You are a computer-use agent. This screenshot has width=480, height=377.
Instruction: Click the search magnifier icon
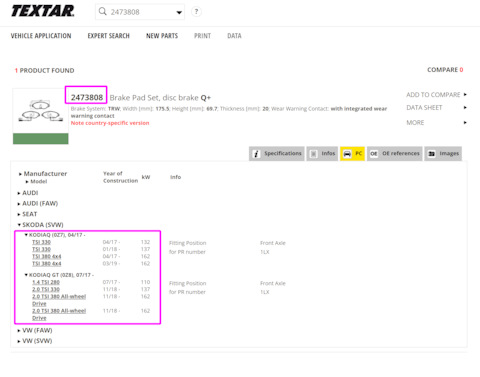click(x=102, y=12)
